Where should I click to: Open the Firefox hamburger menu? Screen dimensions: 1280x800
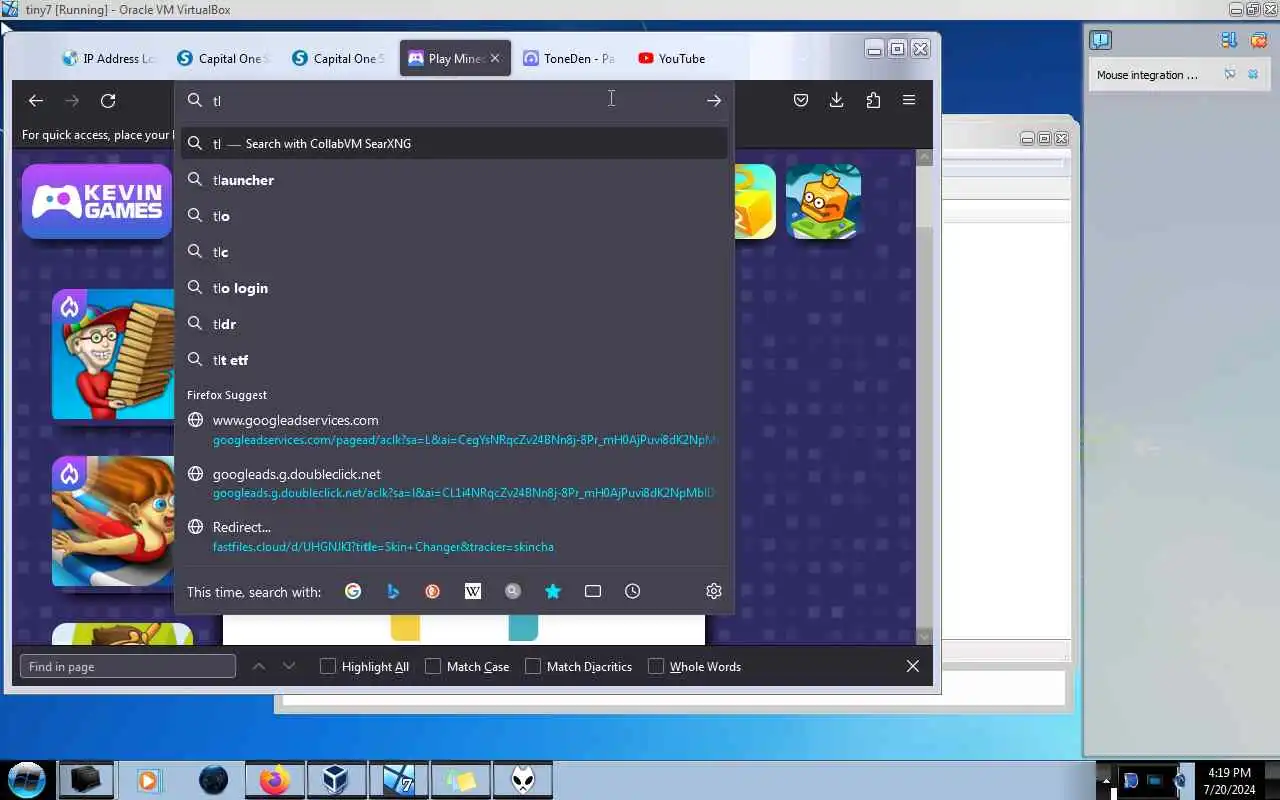click(x=909, y=100)
